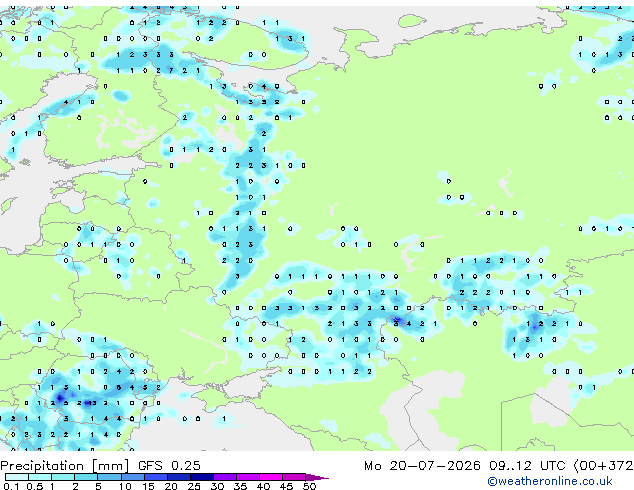The width and height of the screenshot is (634, 490).
Task: Pick the 15 to 20 mm legend swatch
Action: click(x=155, y=477)
